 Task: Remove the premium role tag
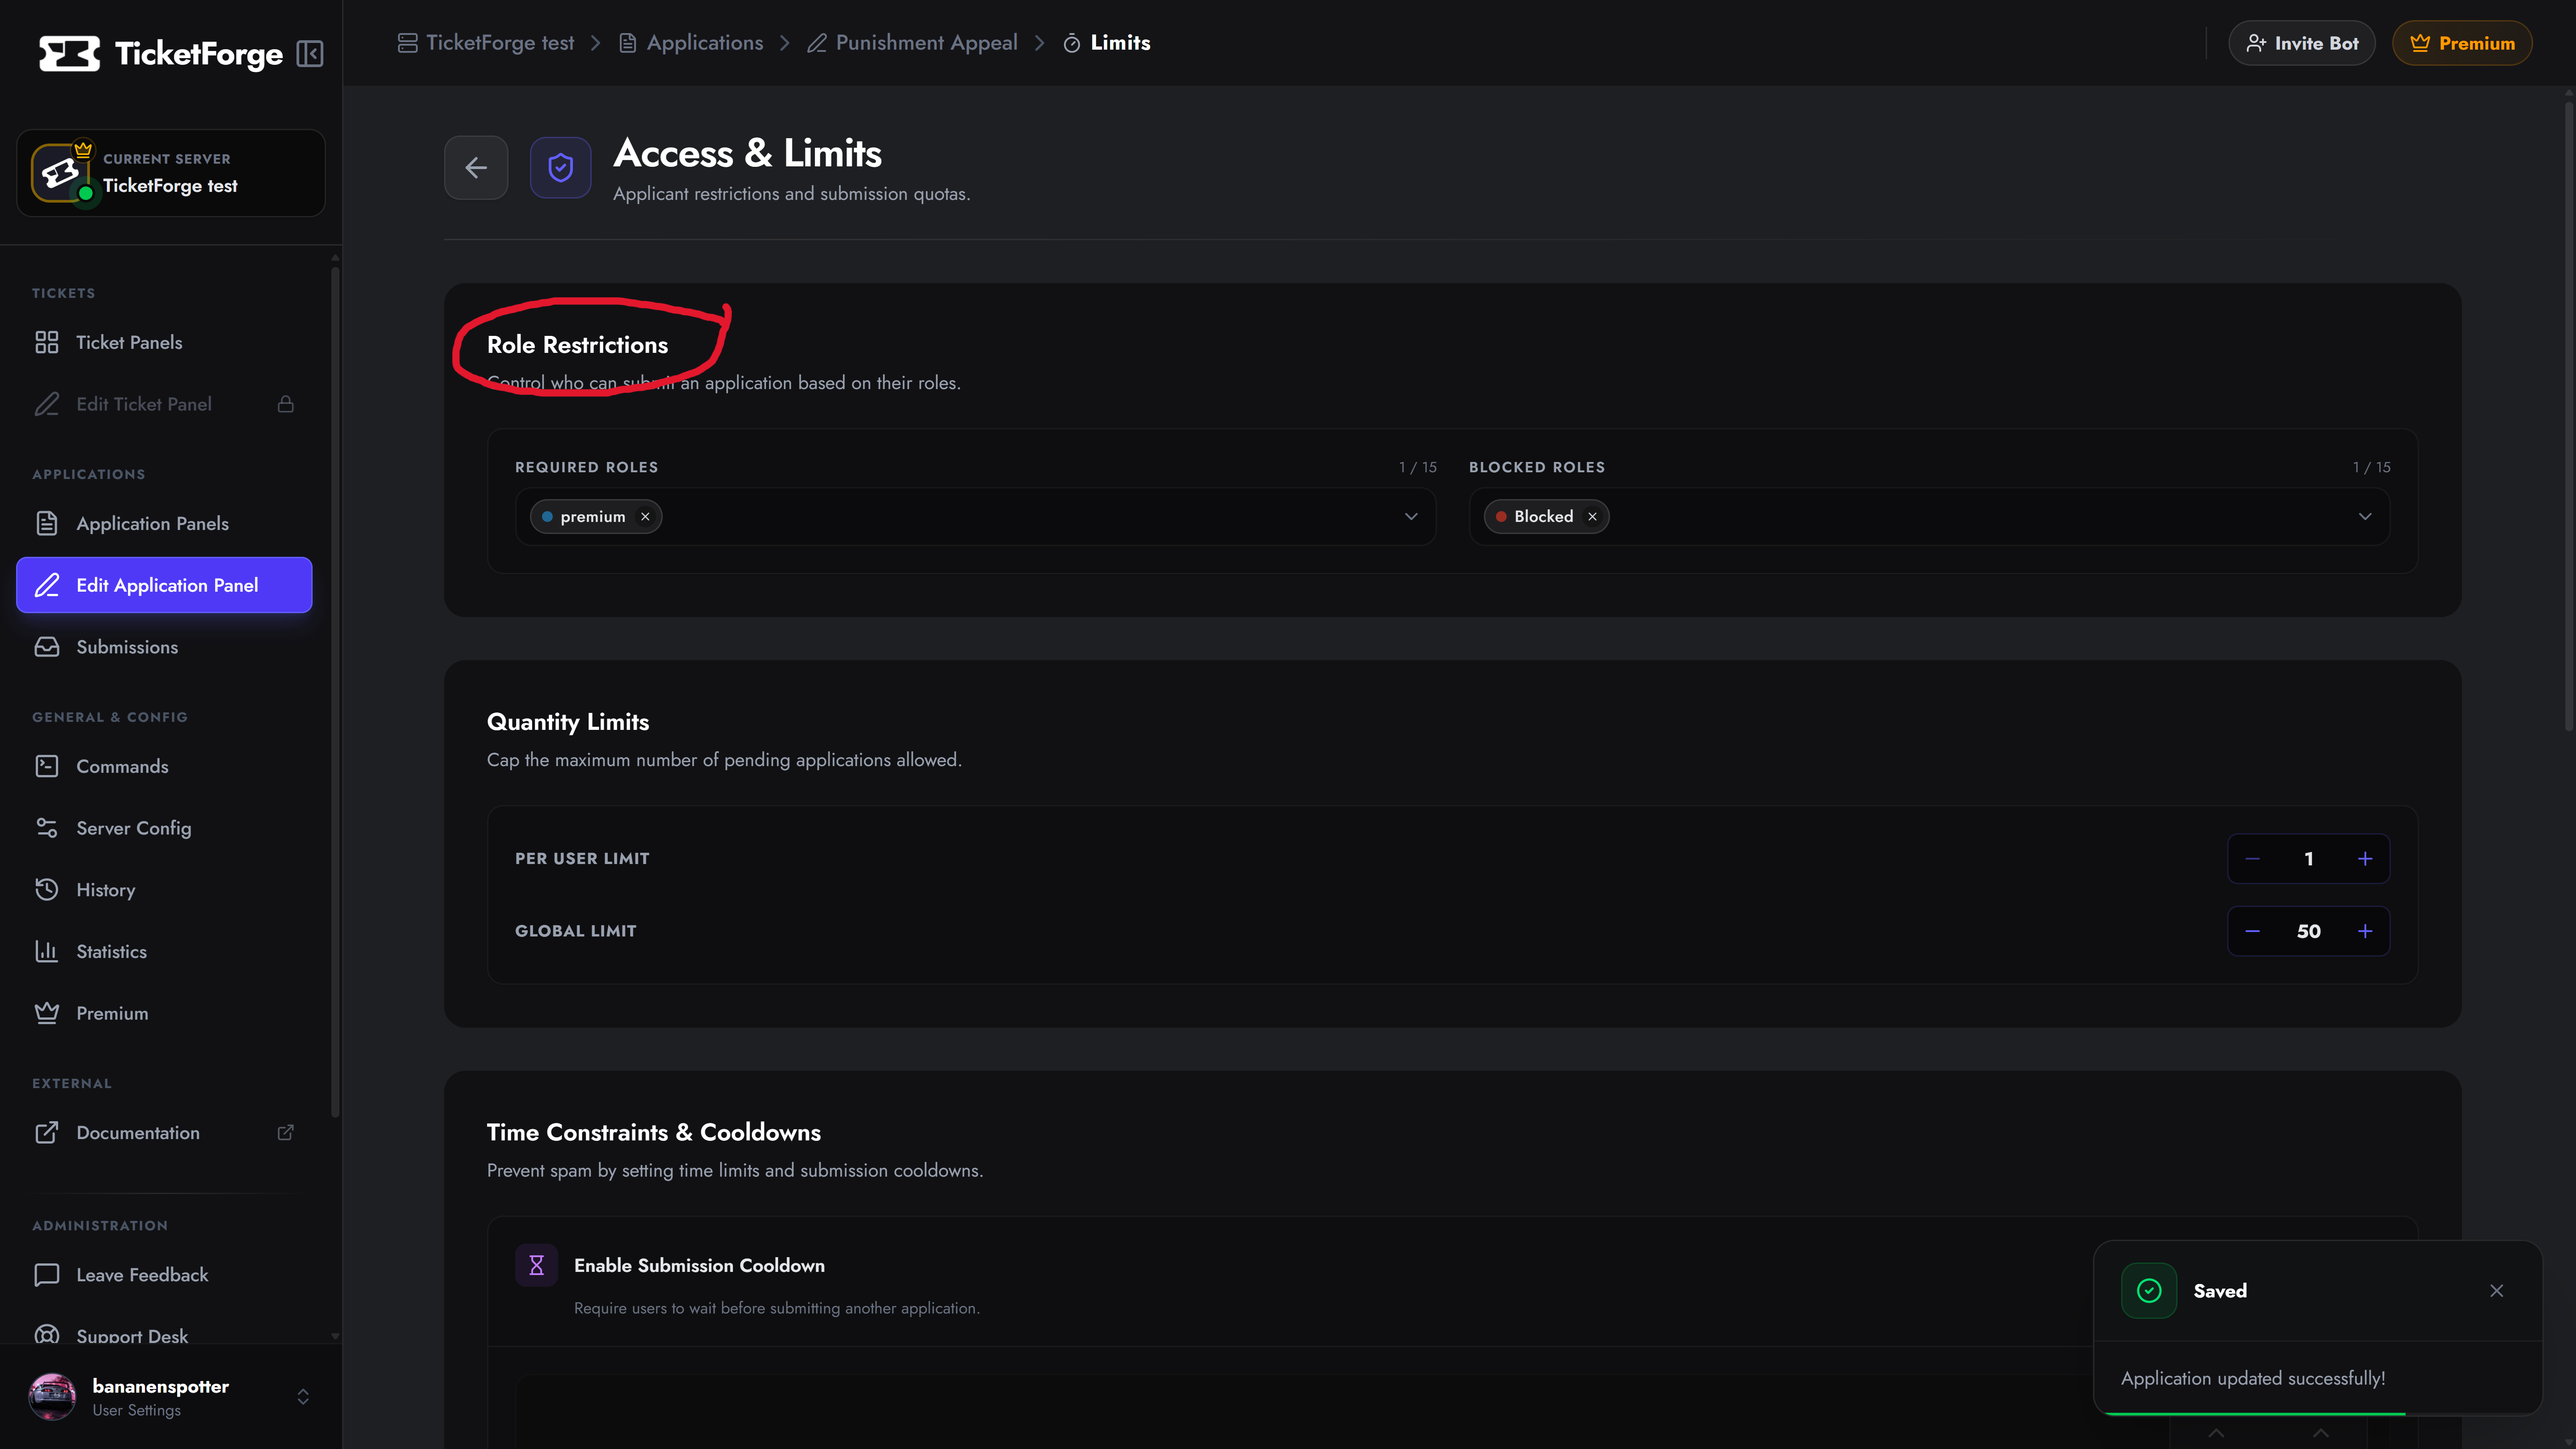pos(645,517)
